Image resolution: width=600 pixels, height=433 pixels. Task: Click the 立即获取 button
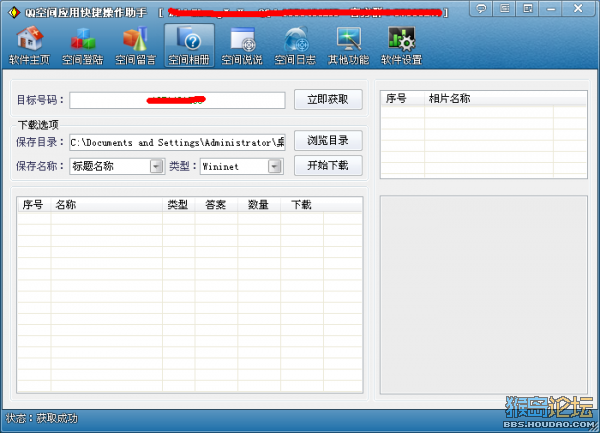coord(328,99)
